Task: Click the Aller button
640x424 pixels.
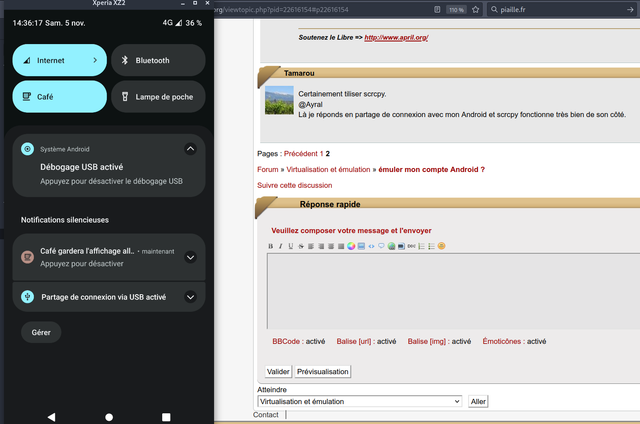Action: [x=478, y=402]
